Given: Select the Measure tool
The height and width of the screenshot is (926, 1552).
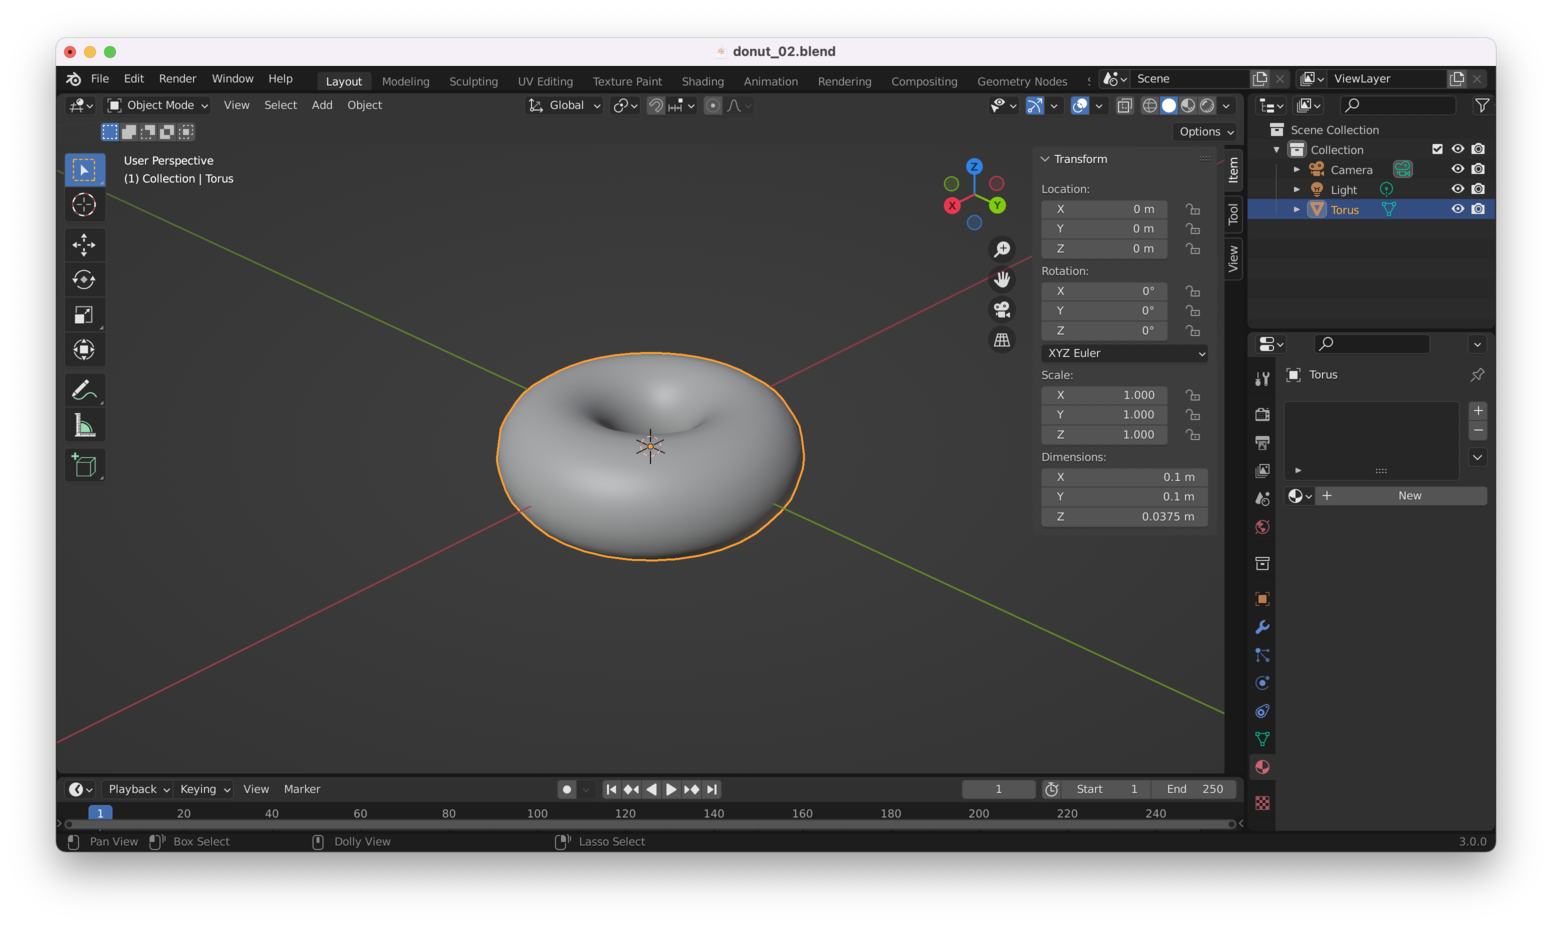Looking at the screenshot, I should 84,427.
